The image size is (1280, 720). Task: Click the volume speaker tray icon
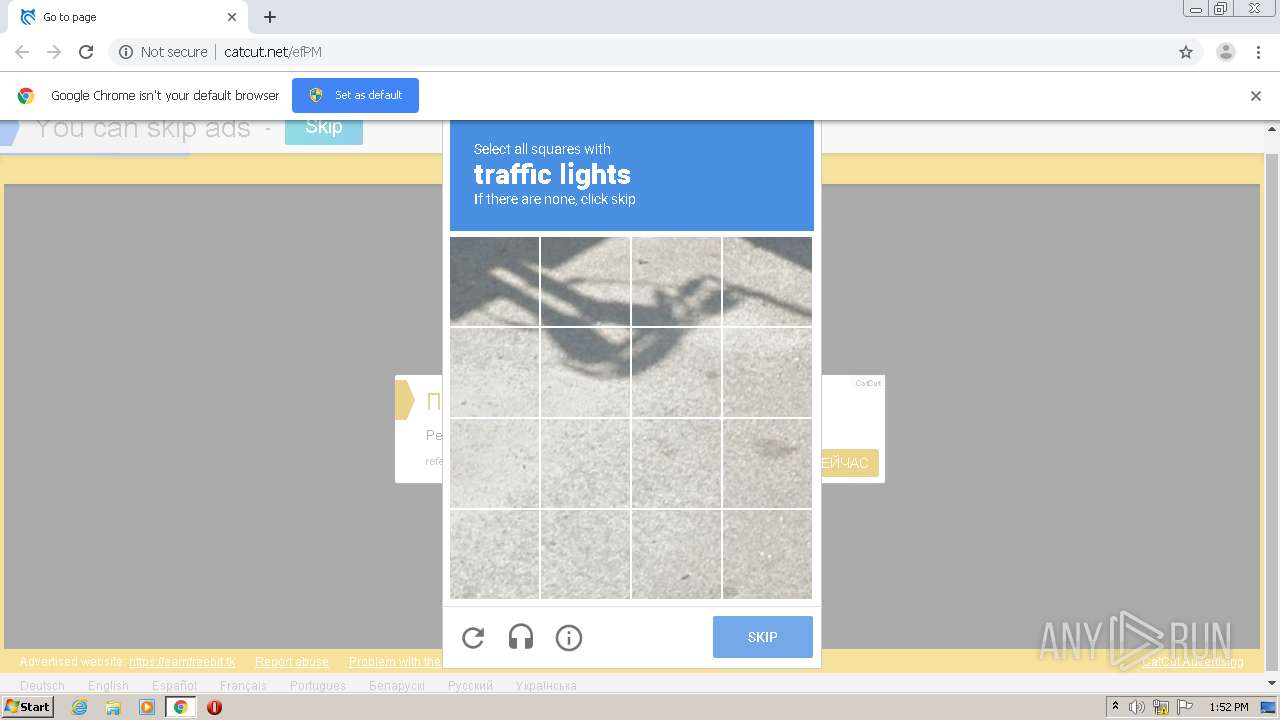[1137, 707]
